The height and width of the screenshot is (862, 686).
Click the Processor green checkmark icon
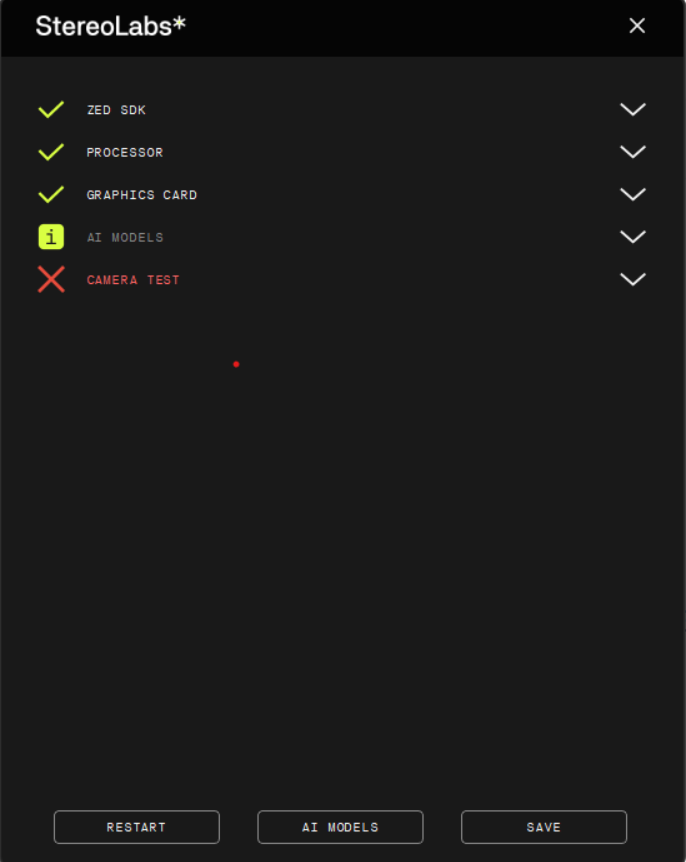[x=51, y=152]
